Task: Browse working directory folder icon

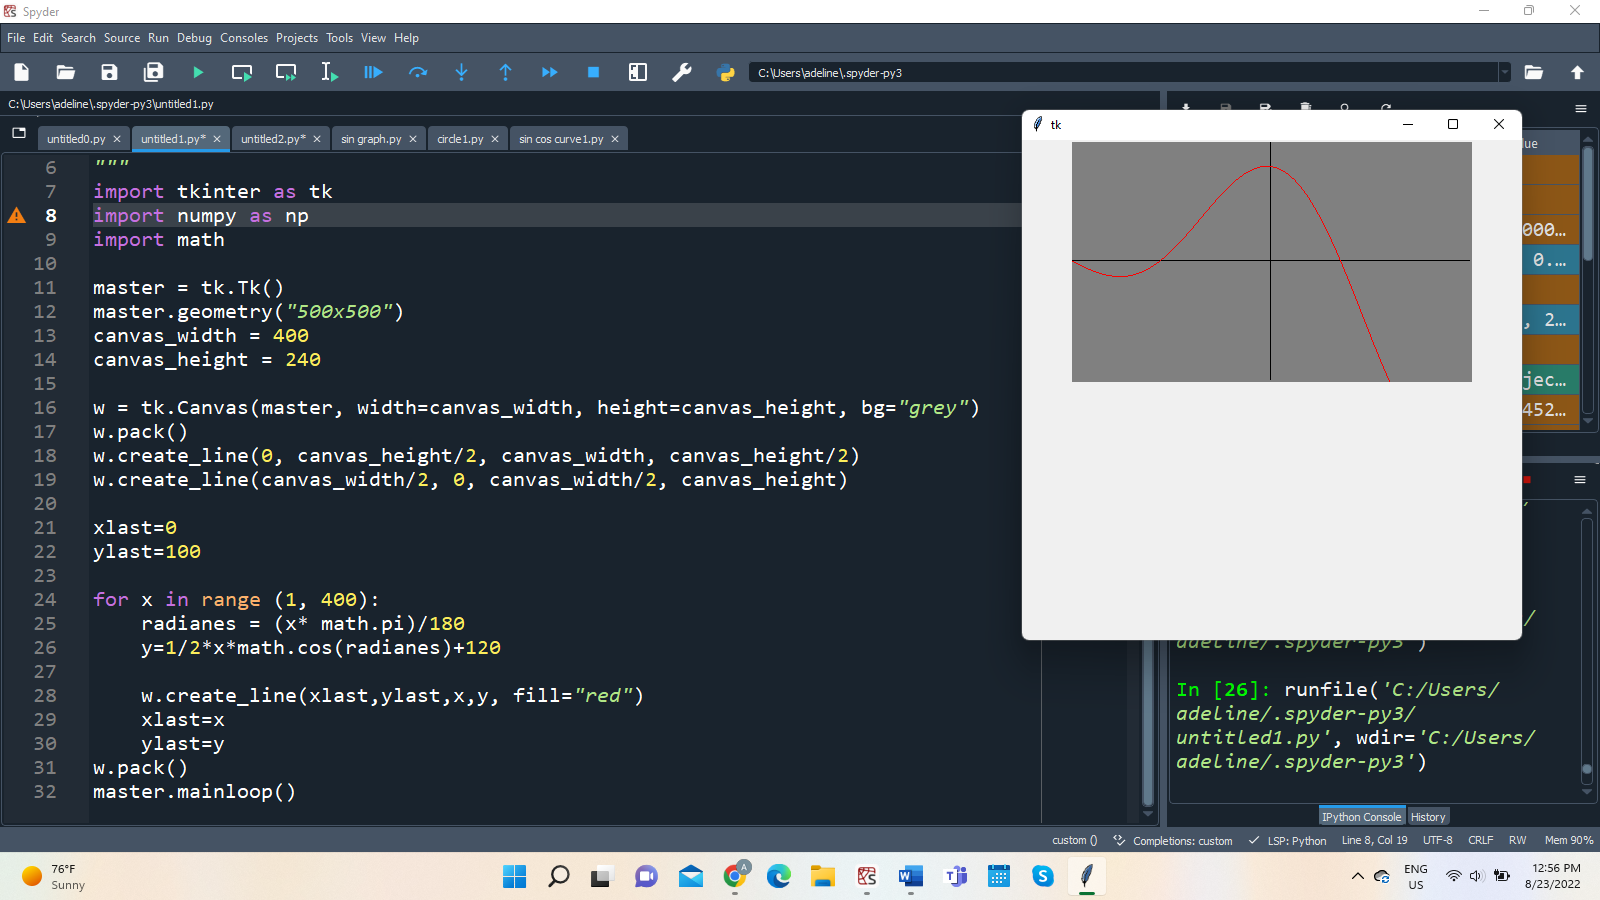Action: click(x=1533, y=72)
